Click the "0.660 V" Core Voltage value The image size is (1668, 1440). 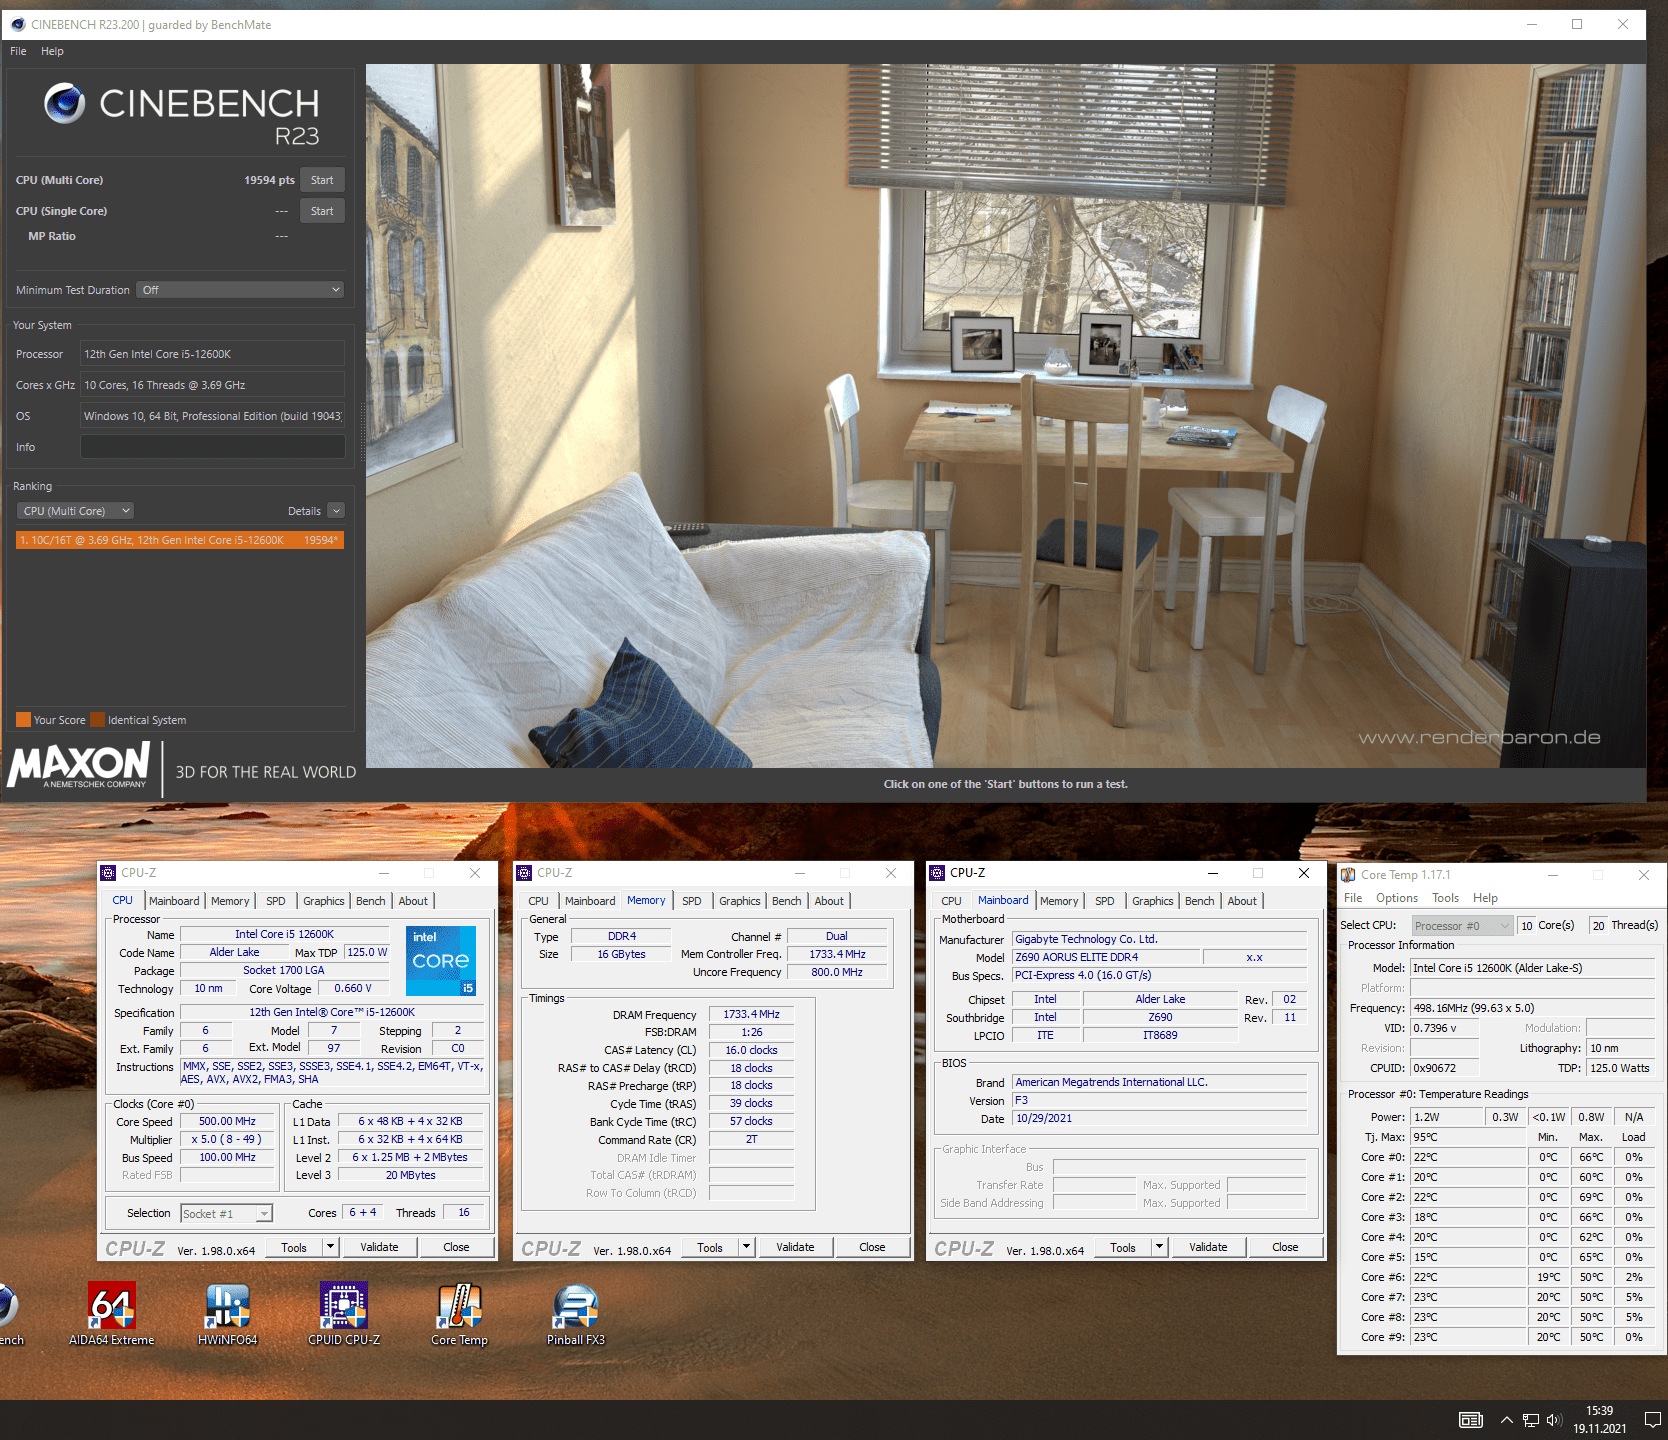[x=353, y=988]
